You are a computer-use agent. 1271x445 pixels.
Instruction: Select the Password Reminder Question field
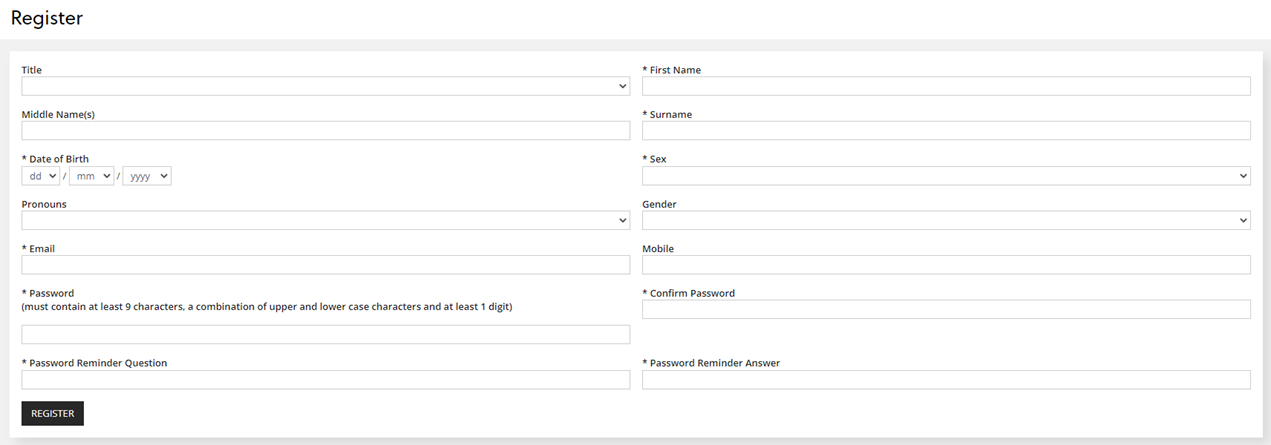point(325,380)
